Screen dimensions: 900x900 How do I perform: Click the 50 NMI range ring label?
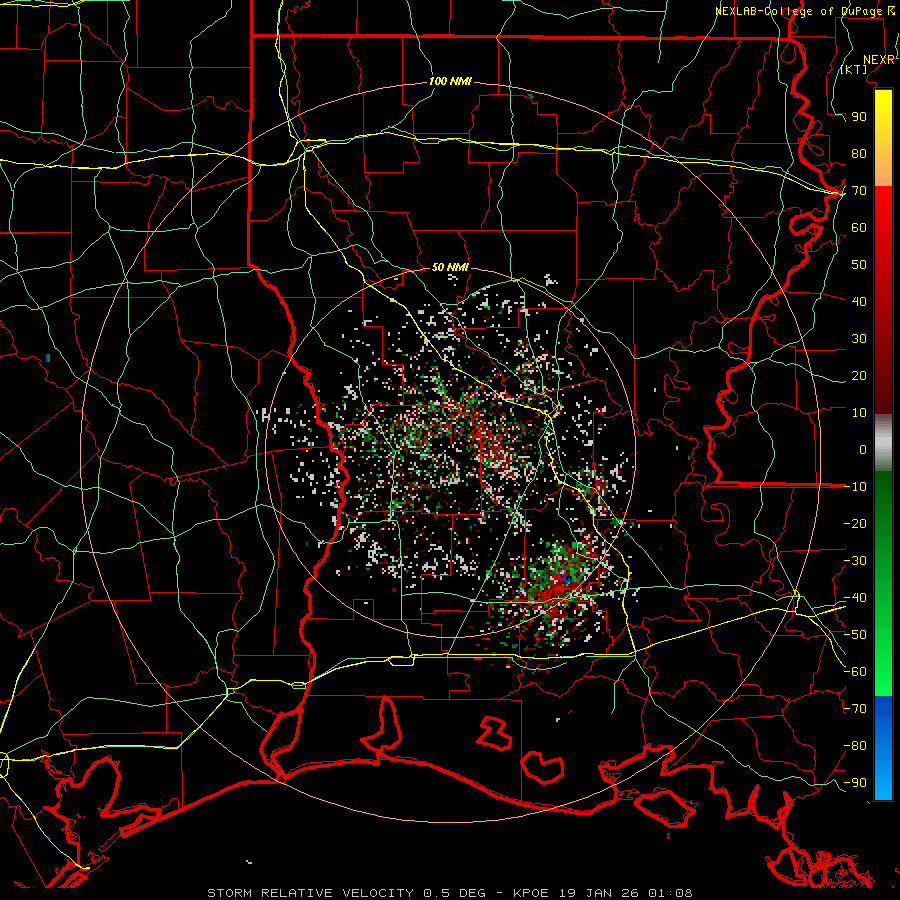click(450, 267)
